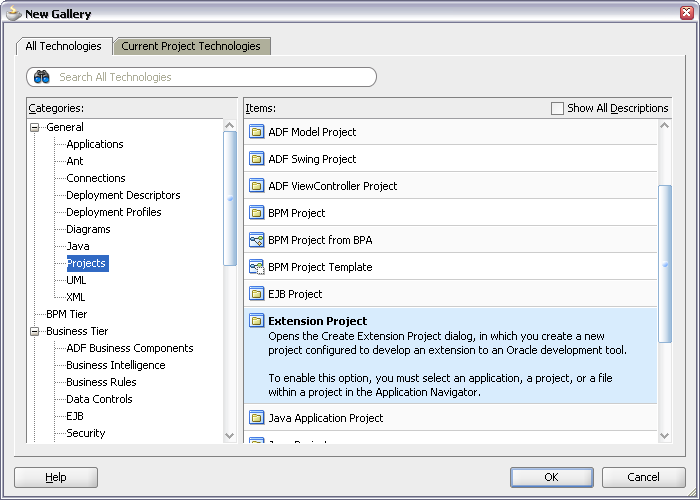Viewport: 700px width, 500px height.
Task: Click the ADF Swing Project icon
Action: pyautogui.click(x=256, y=159)
